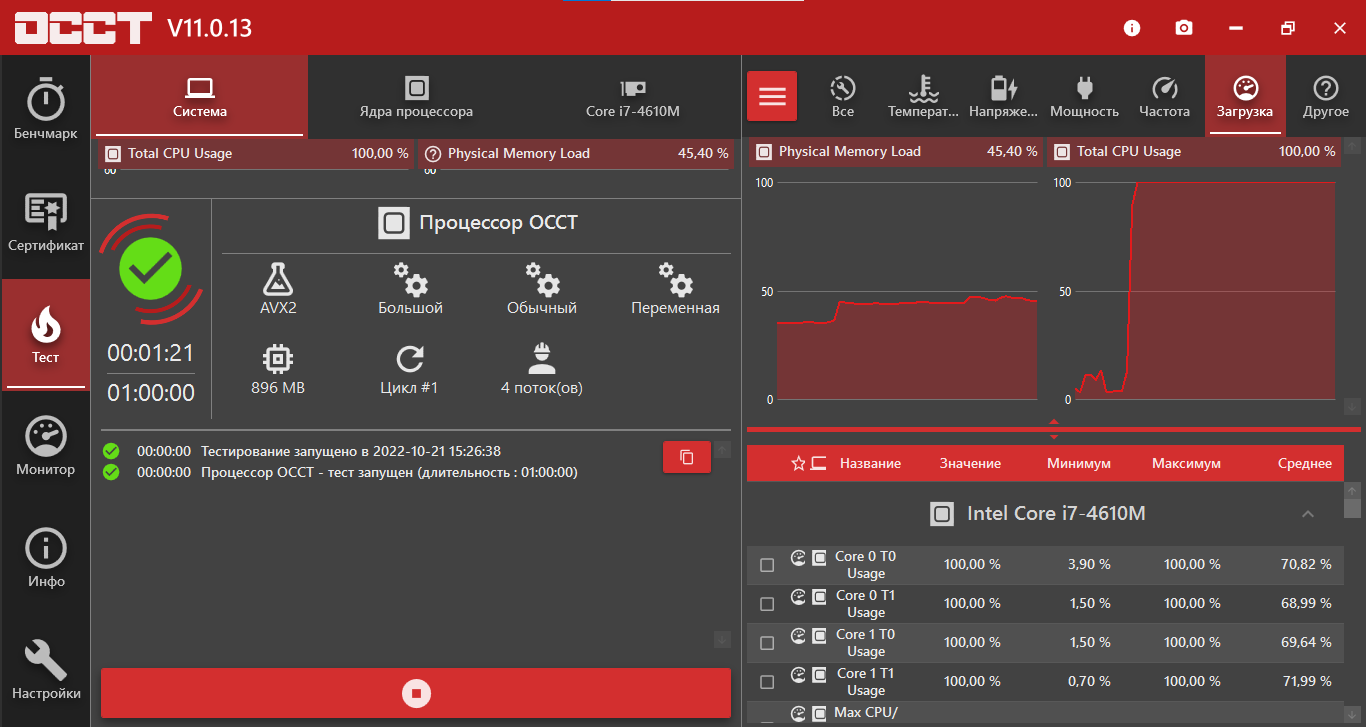Show Все sensors tab
1366x727 pixels.
pos(843,96)
